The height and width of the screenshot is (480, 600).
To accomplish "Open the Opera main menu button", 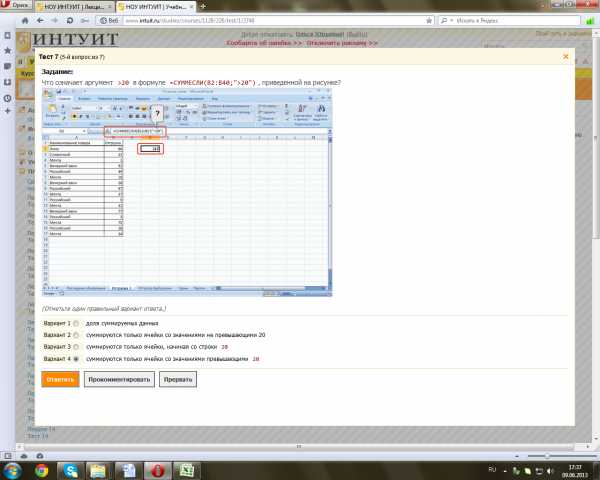I will point(16,5).
